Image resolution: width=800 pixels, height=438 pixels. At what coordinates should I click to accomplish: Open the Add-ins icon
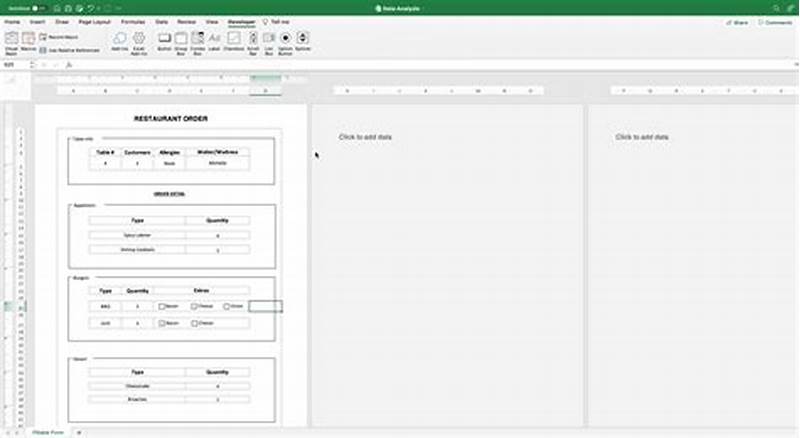120,42
